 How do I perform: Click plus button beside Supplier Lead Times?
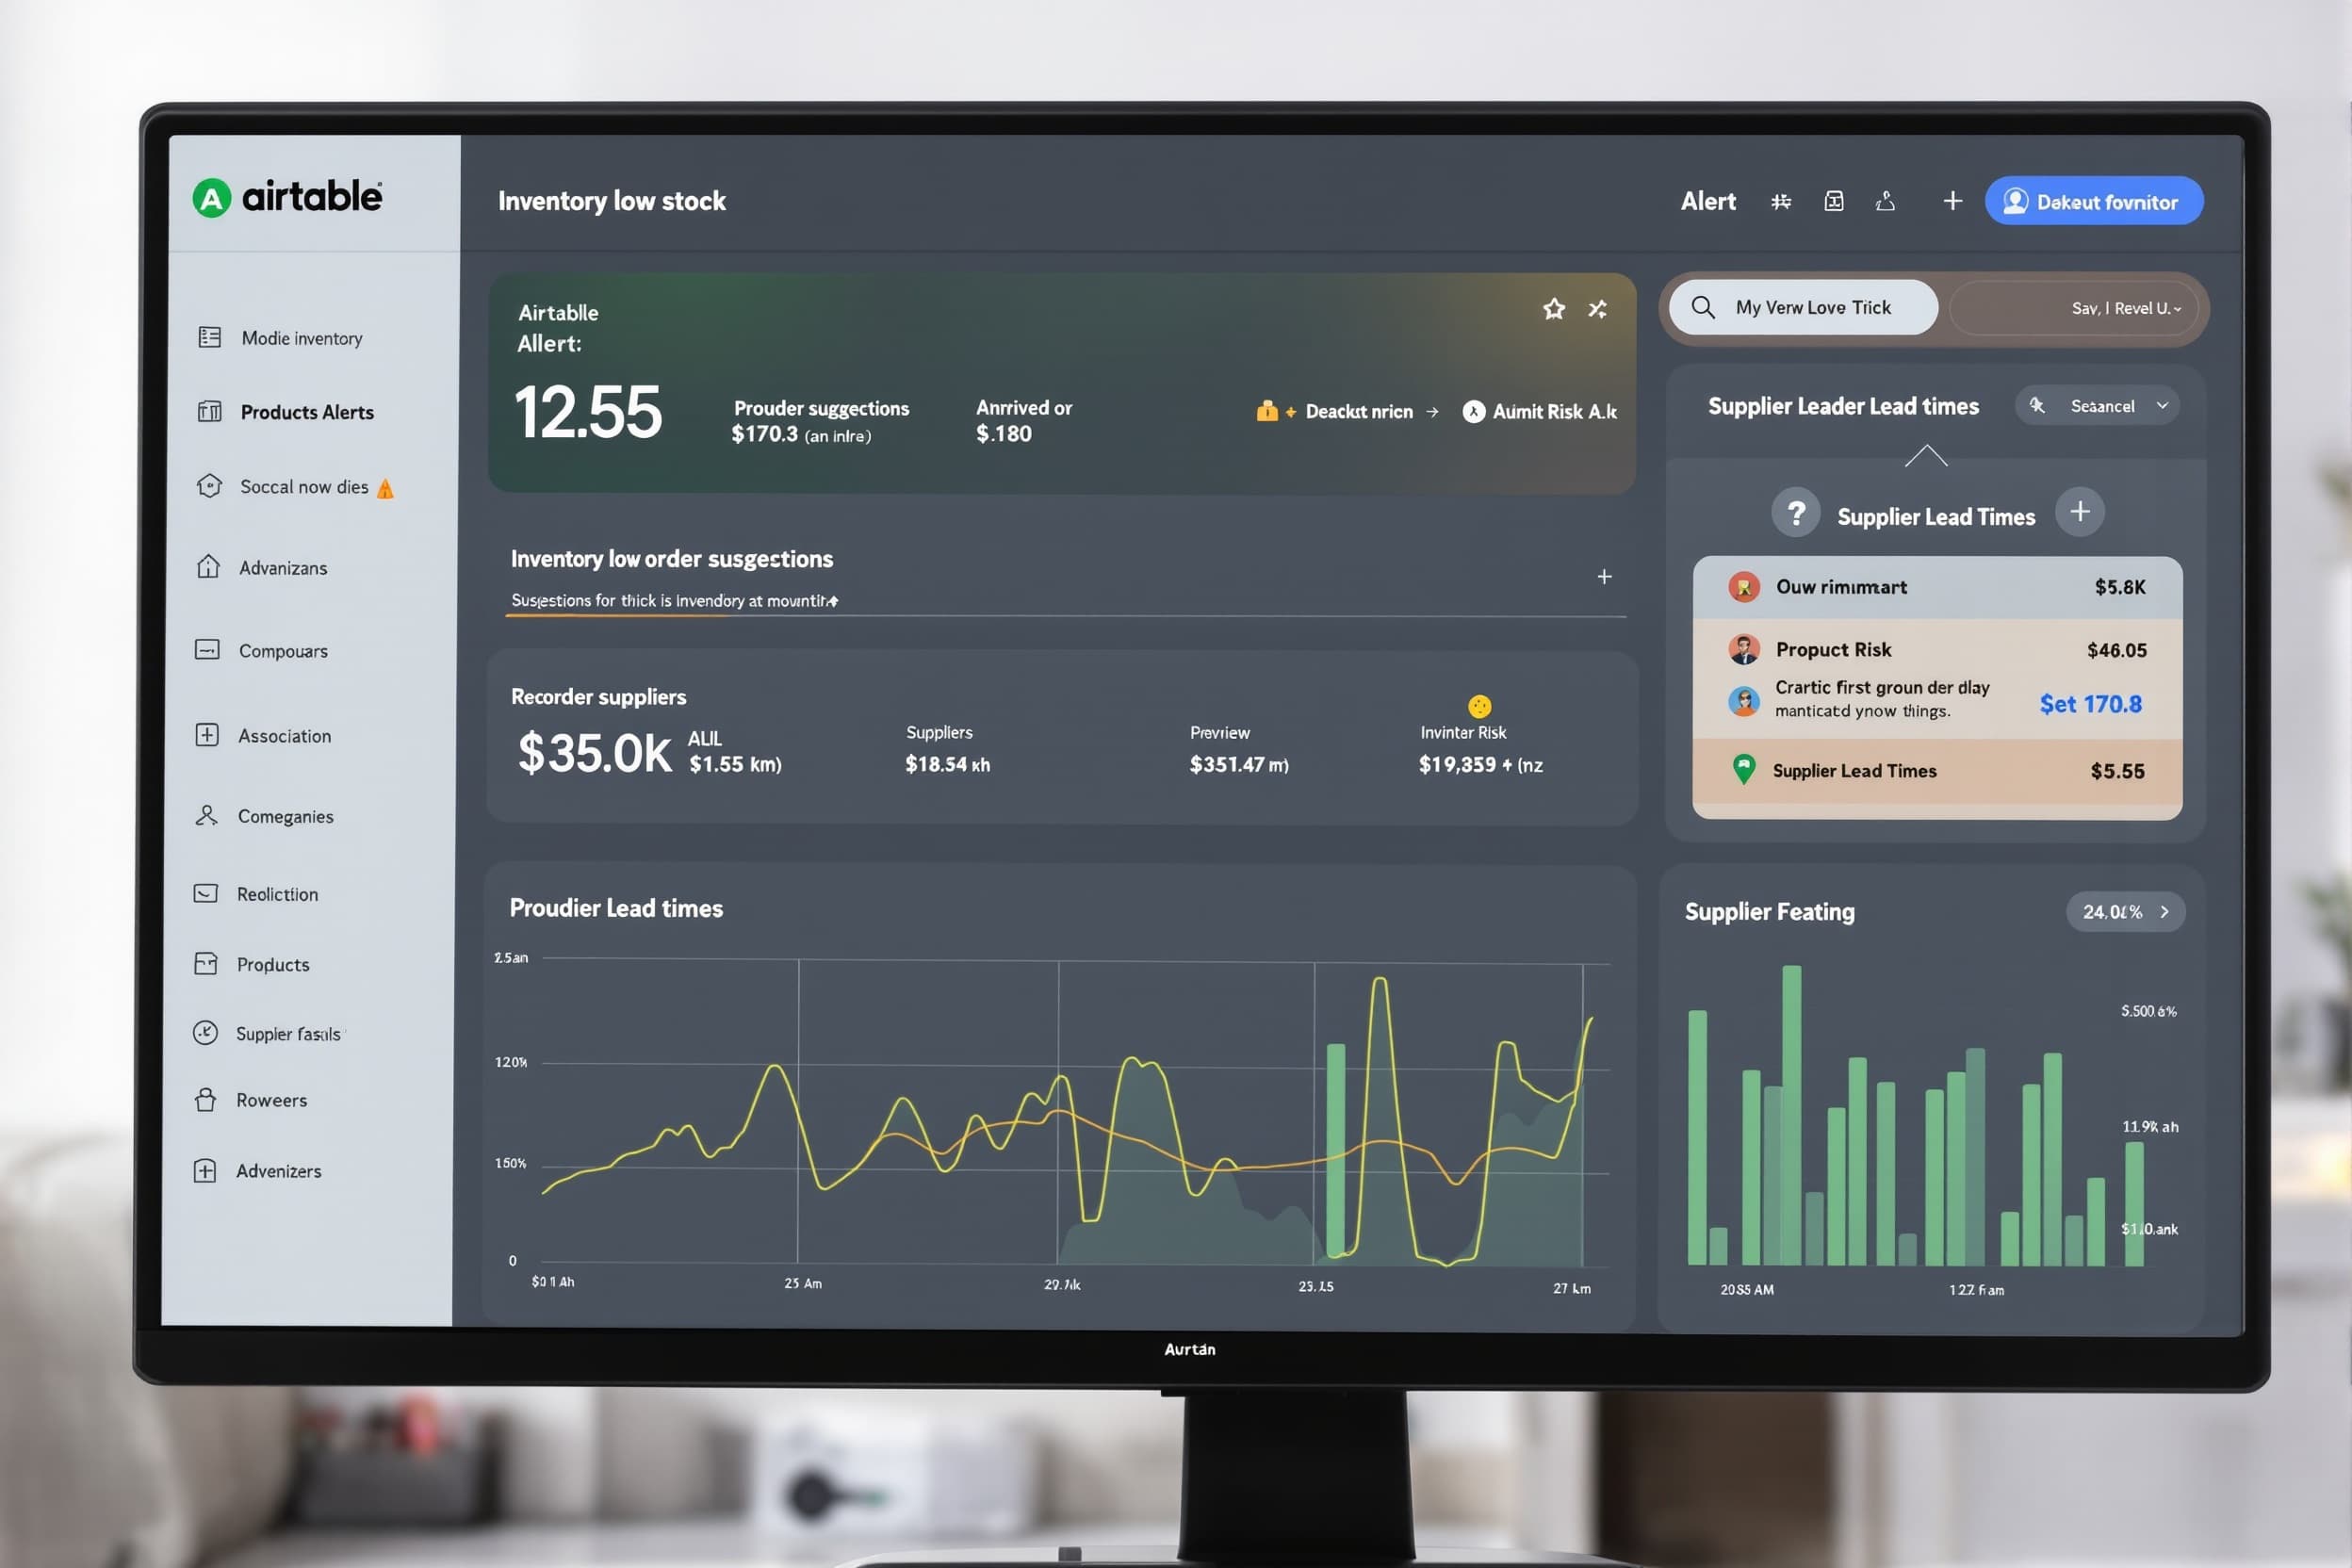pyautogui.click(x=2080, y=512)
